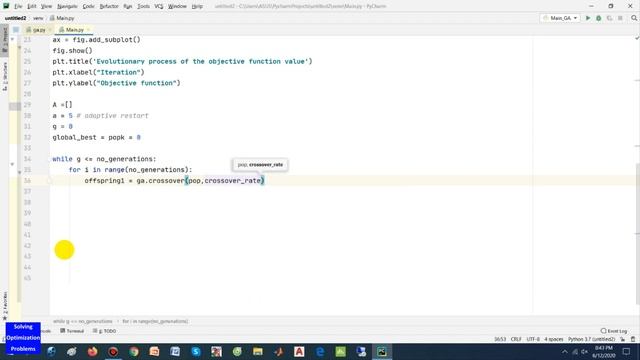
Task: Show hidden tray icons with the chevron
Action: 564,351
